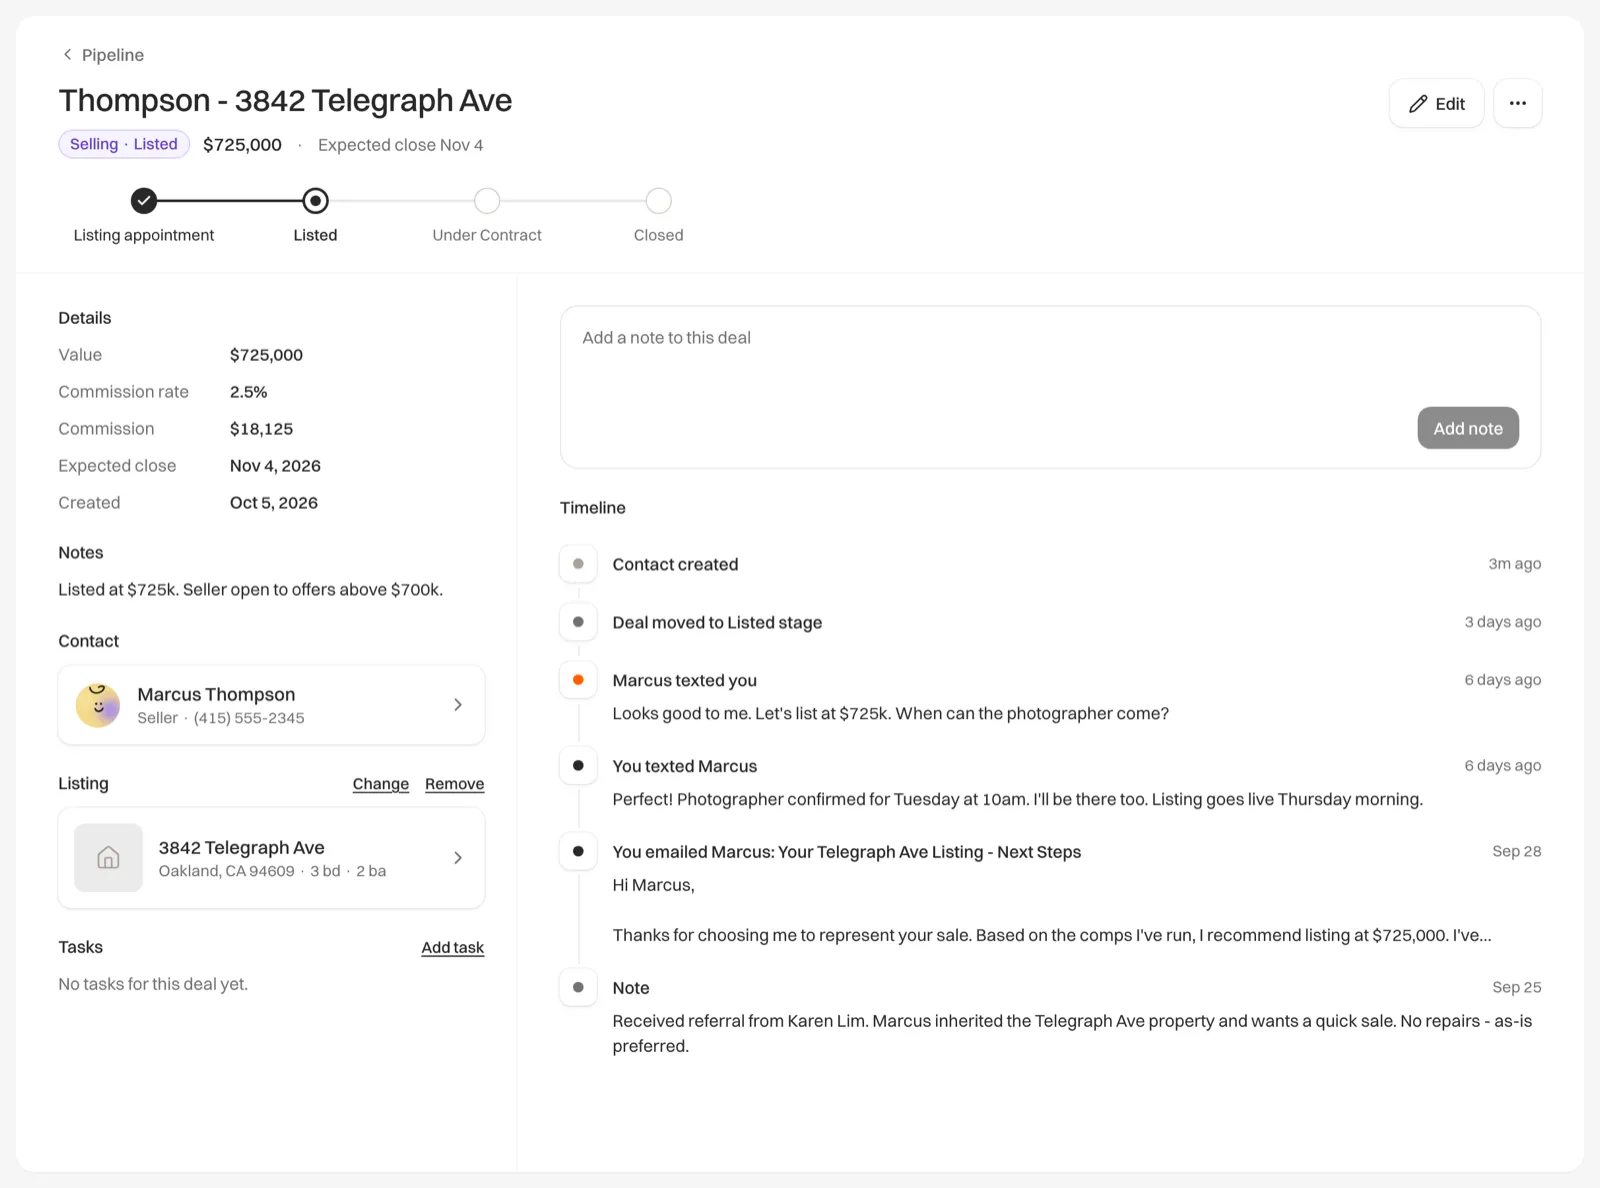Focus the Add a note field
Viewport: 1600px width, 1188px height.
pyautogui.click(x=1050, y=386)
